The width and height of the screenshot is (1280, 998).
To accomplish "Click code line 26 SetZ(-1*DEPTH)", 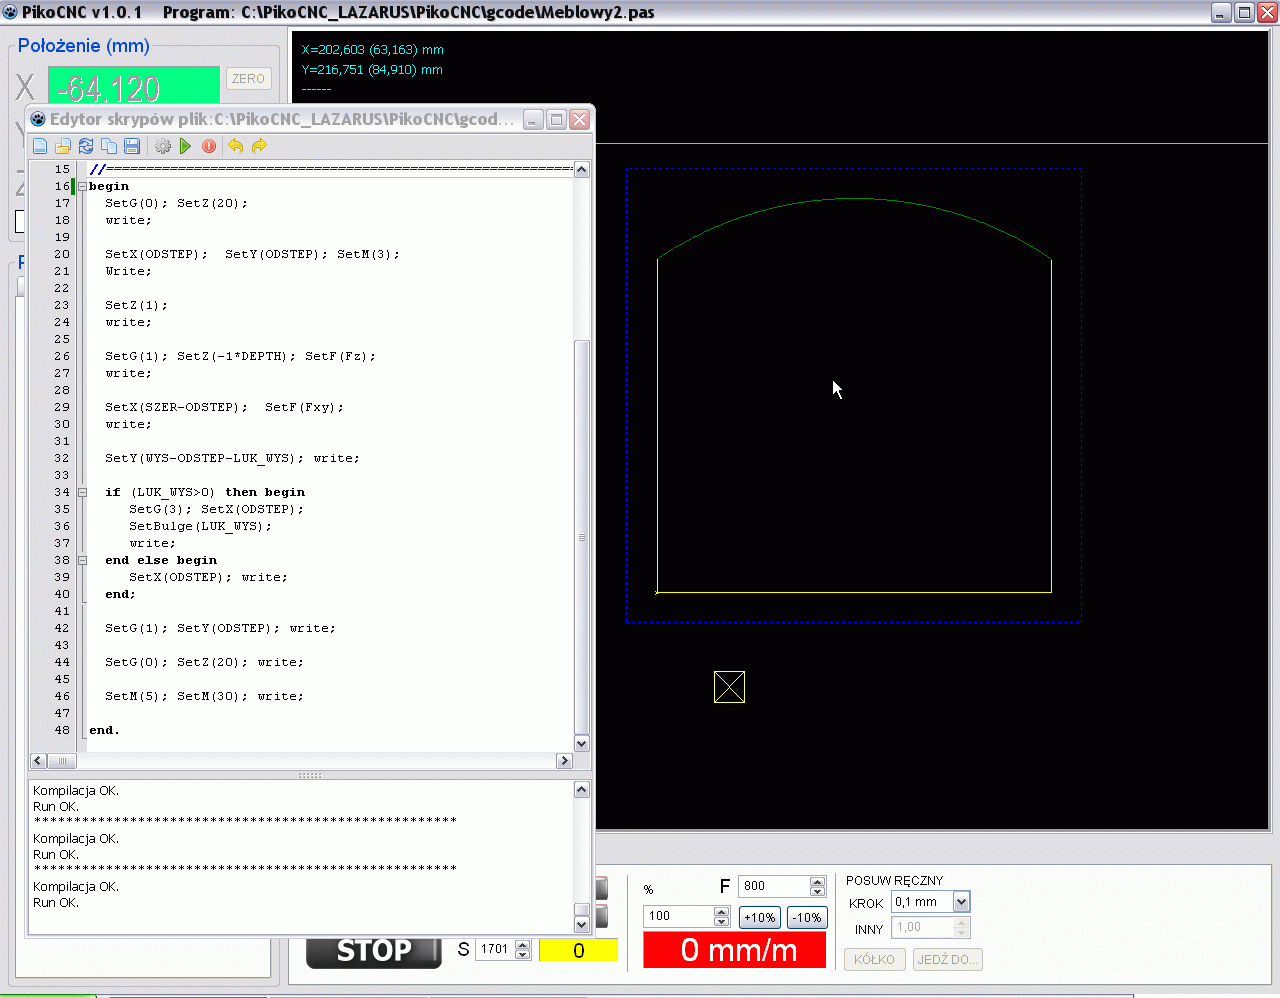I will pos(240,356).
